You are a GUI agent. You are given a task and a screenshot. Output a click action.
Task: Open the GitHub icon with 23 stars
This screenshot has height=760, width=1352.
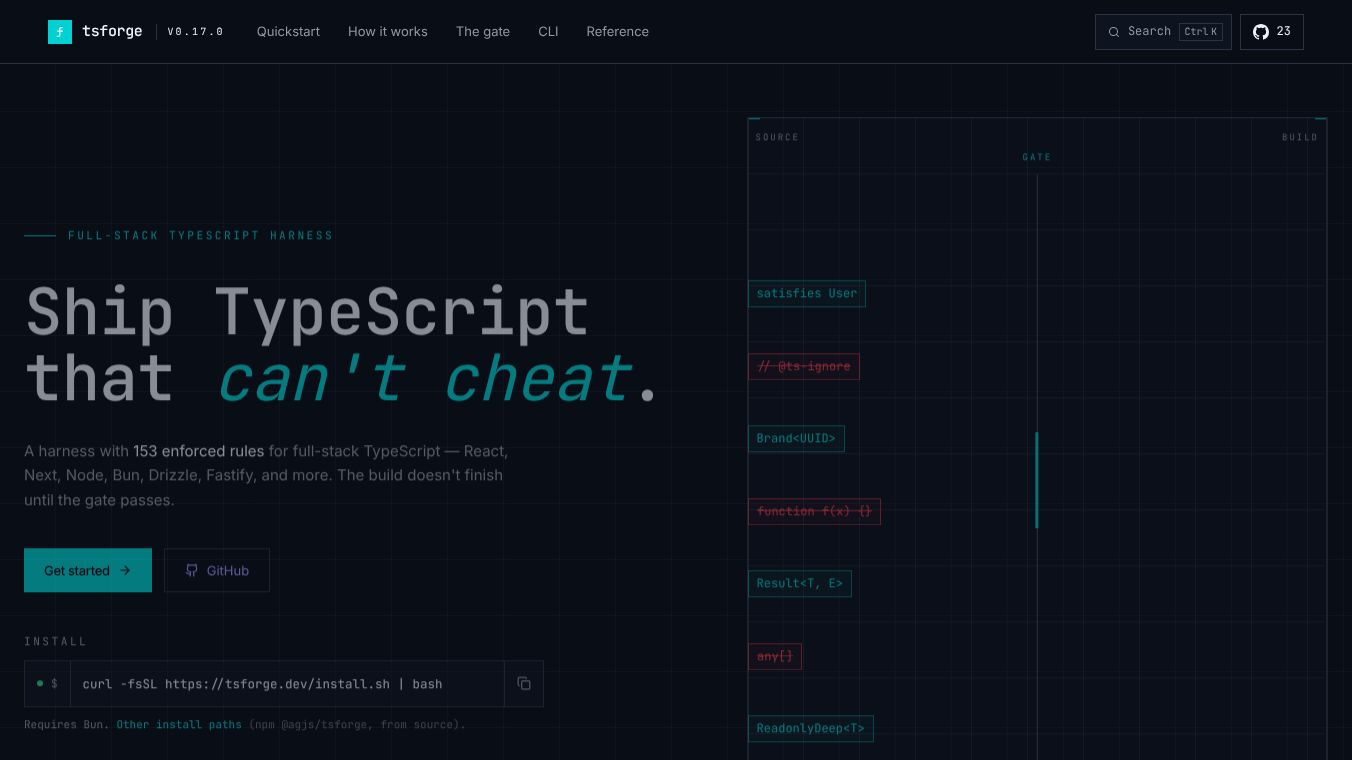[x=1271, y=32]
